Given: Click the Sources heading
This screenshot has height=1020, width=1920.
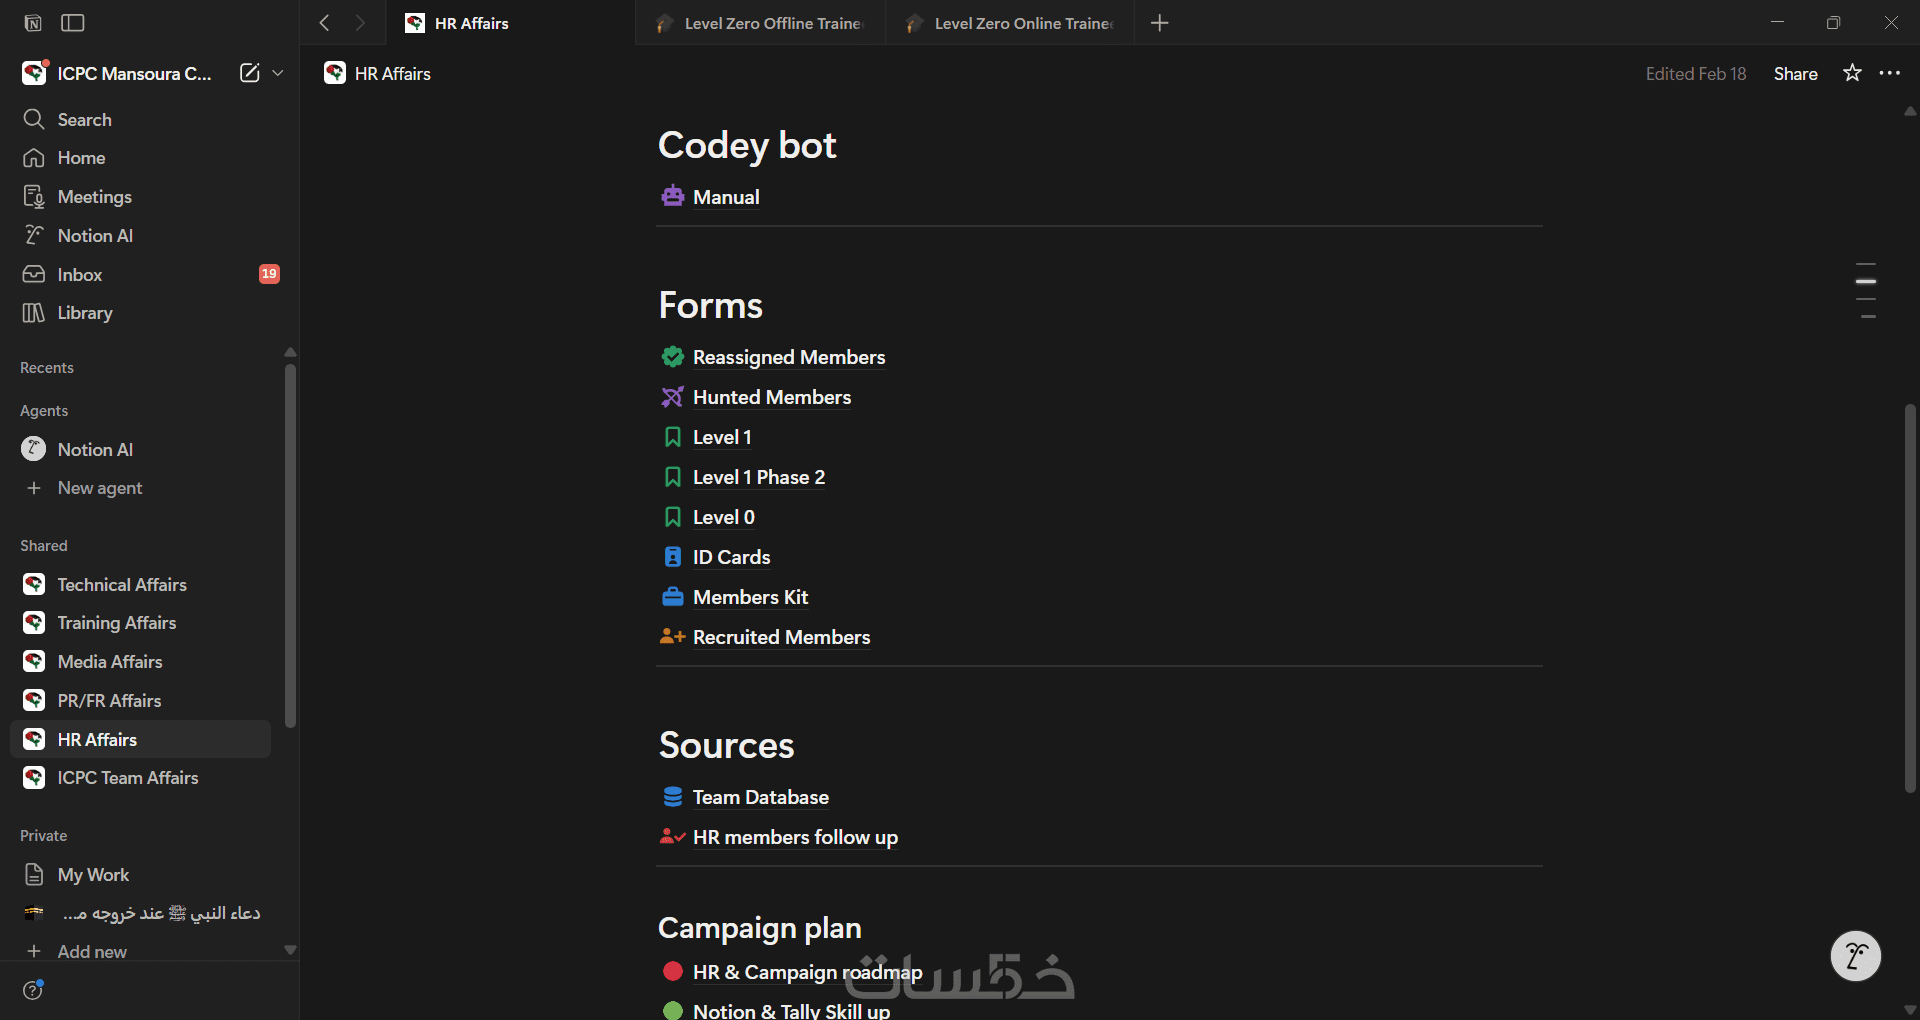Looking at the screenshot, I should [727, 745].
